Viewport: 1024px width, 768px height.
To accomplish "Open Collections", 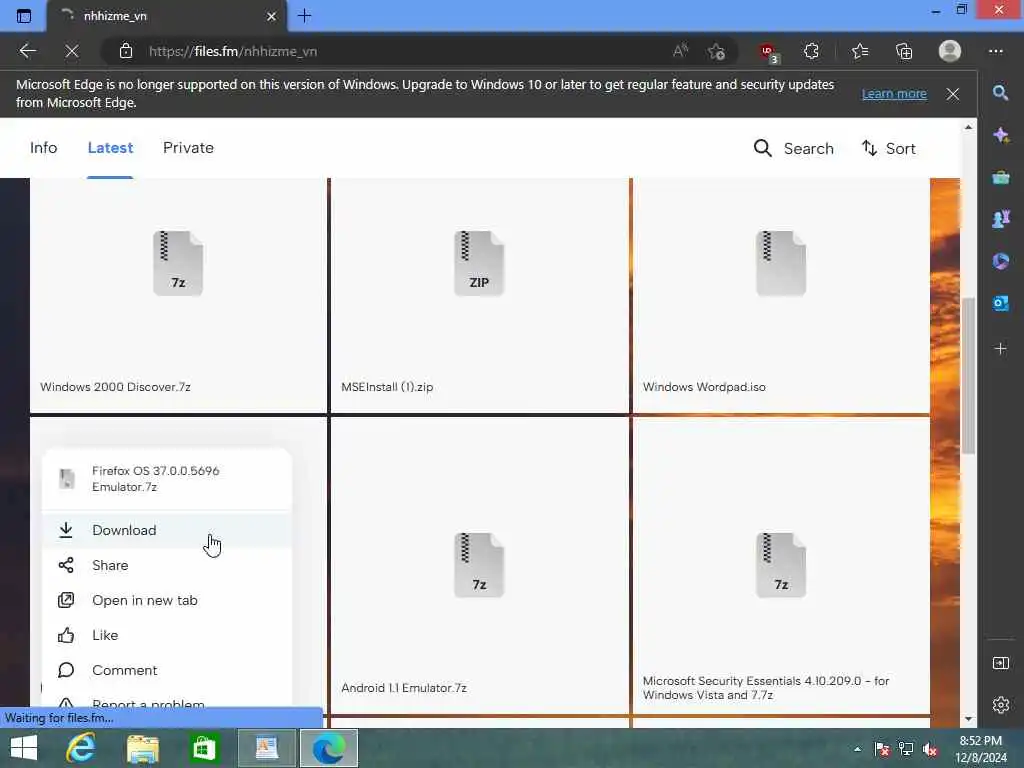I will [904, 51].
